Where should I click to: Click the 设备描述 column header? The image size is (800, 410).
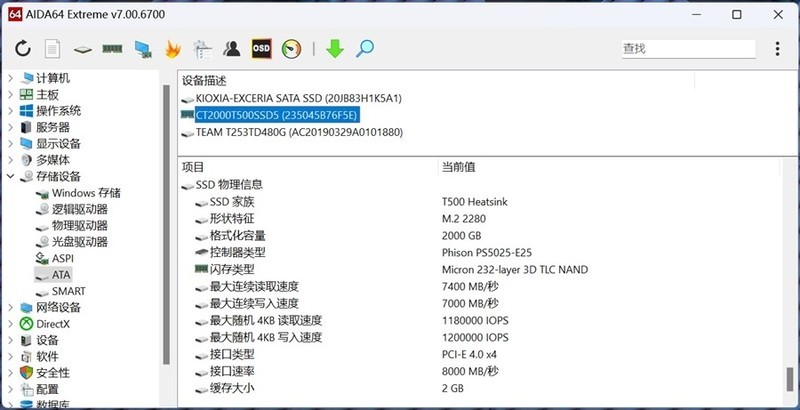pos(204,81)
